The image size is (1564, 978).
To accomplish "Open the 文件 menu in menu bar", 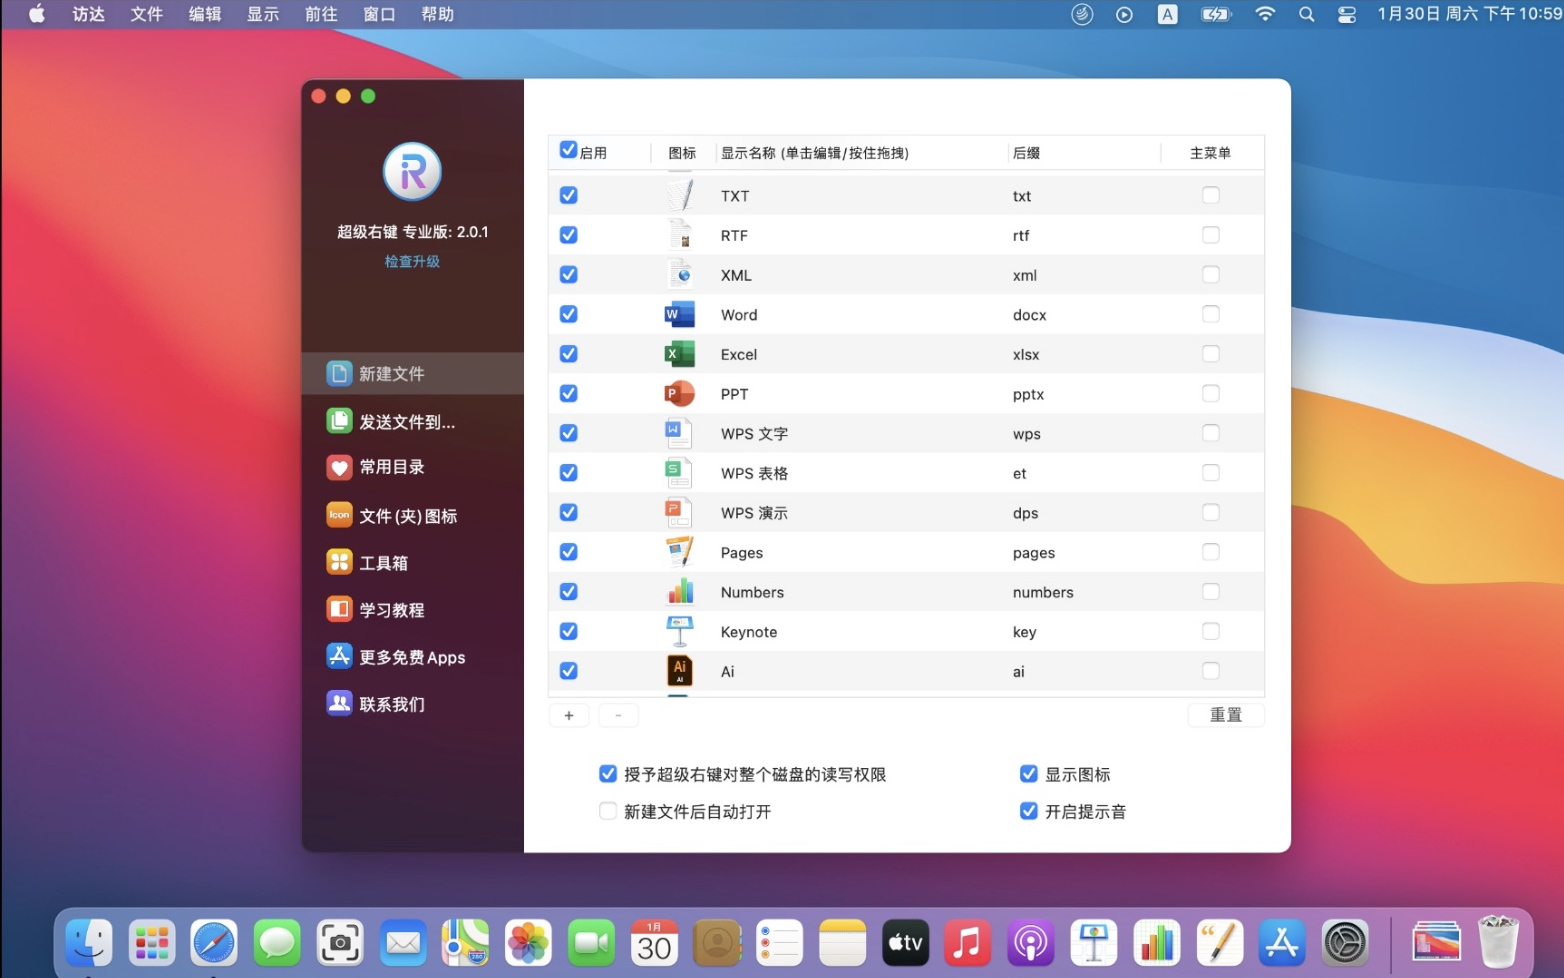I will [x=147, y=14].
